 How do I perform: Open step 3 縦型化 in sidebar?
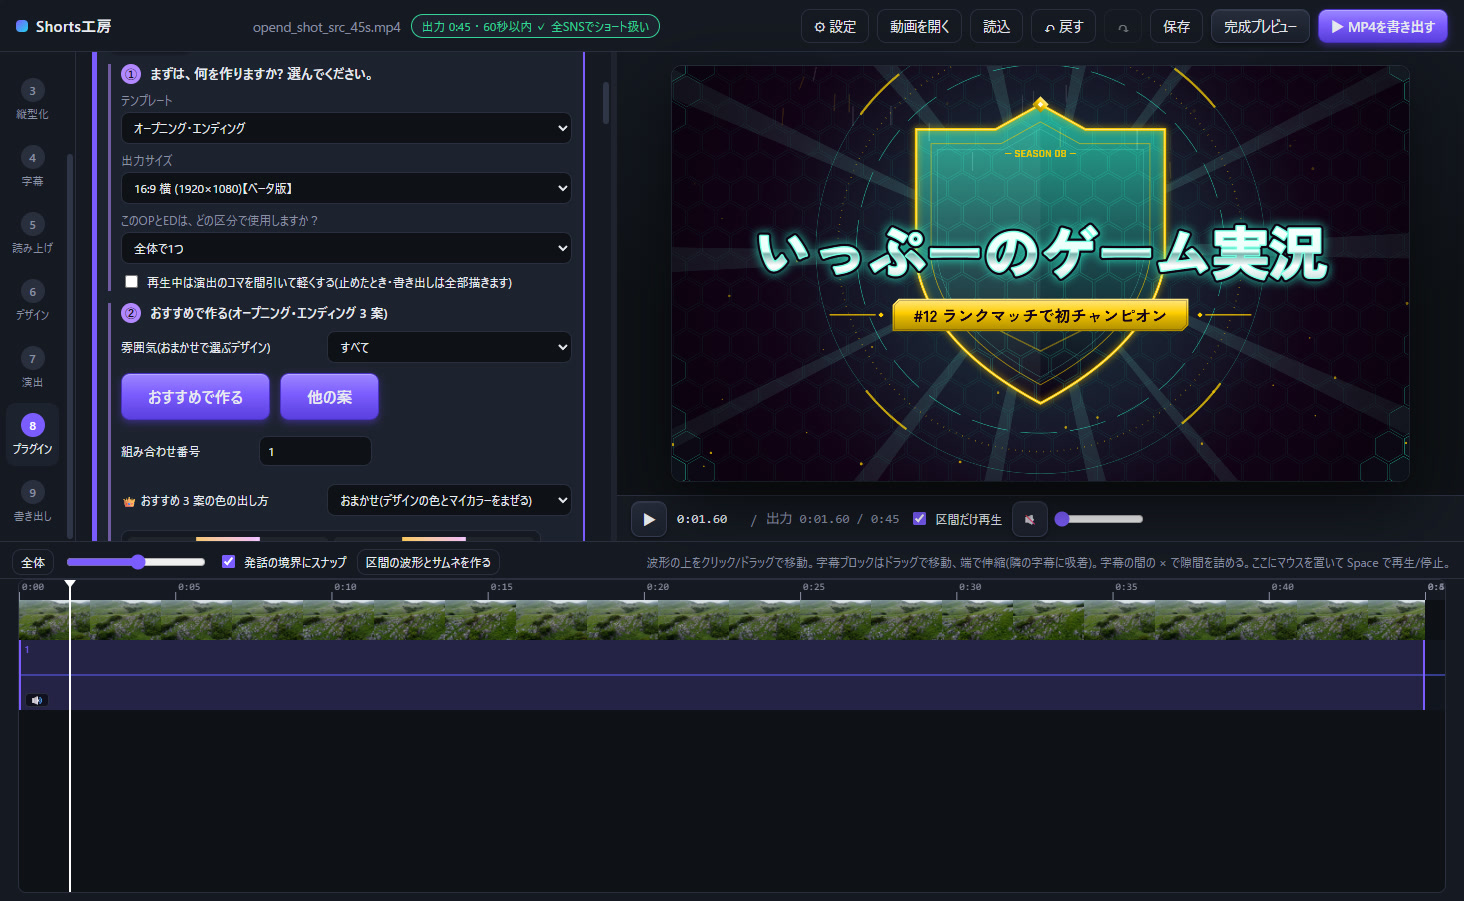(32, 100)
